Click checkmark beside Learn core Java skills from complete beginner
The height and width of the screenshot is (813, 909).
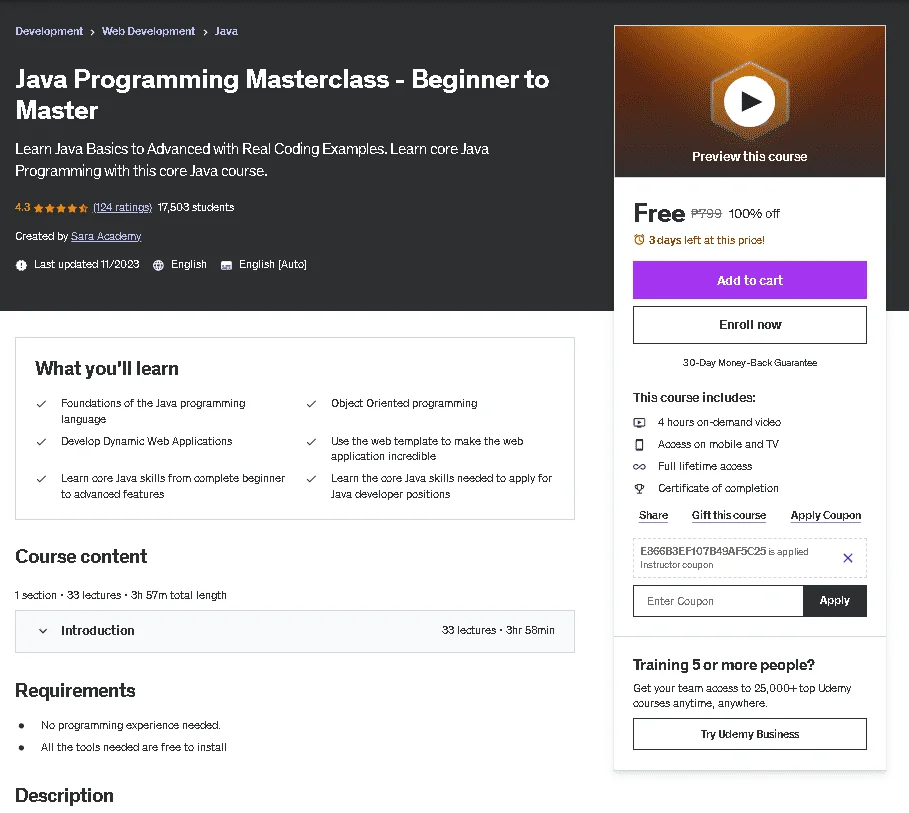pos(41,479)
